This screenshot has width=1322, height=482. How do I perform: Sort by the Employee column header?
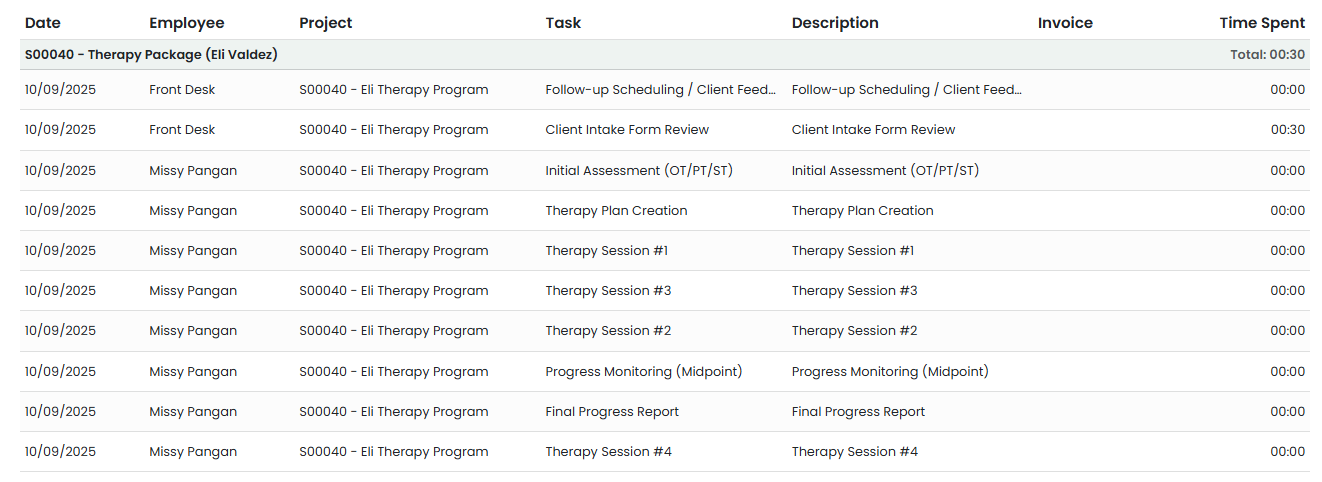[x=187, y=23]
